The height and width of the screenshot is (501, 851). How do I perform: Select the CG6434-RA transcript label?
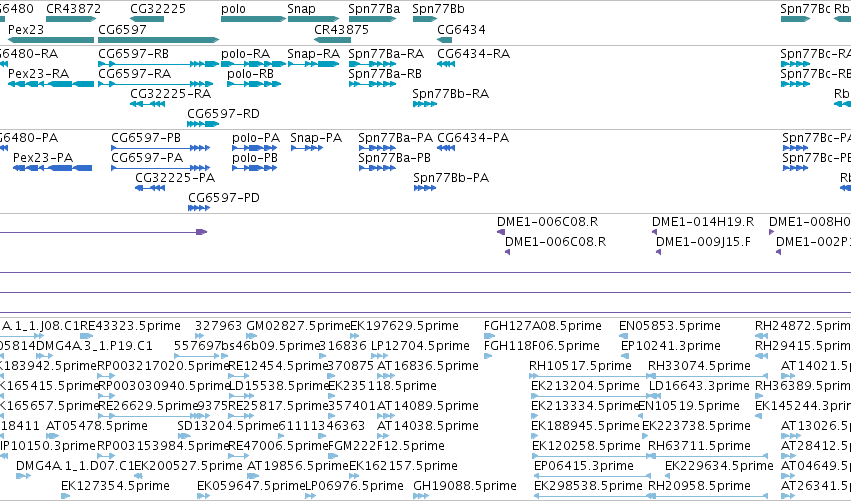tap(473, 54)
